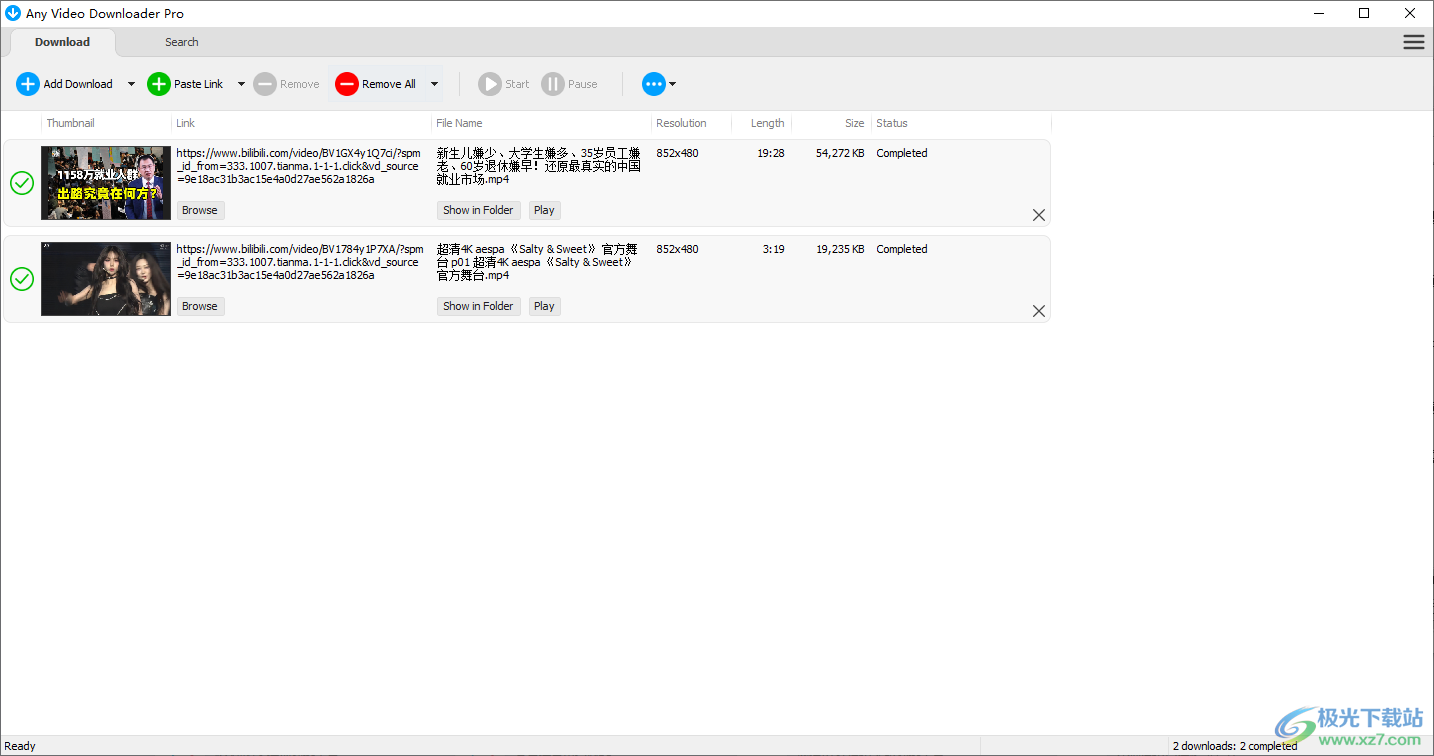Click completed checkmark of the 19:28 video
The image size is (1434, 756).
(x=22, y=183)
